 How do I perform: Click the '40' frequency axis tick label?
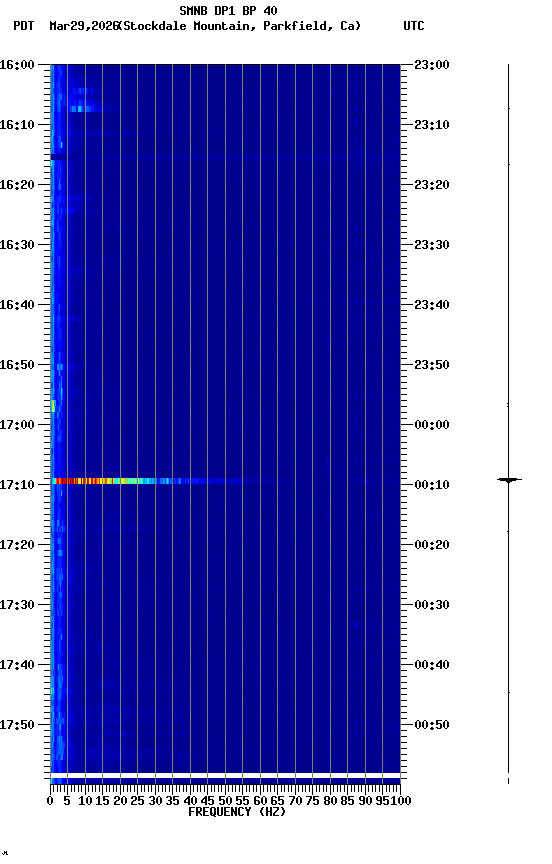click(190, 801)
